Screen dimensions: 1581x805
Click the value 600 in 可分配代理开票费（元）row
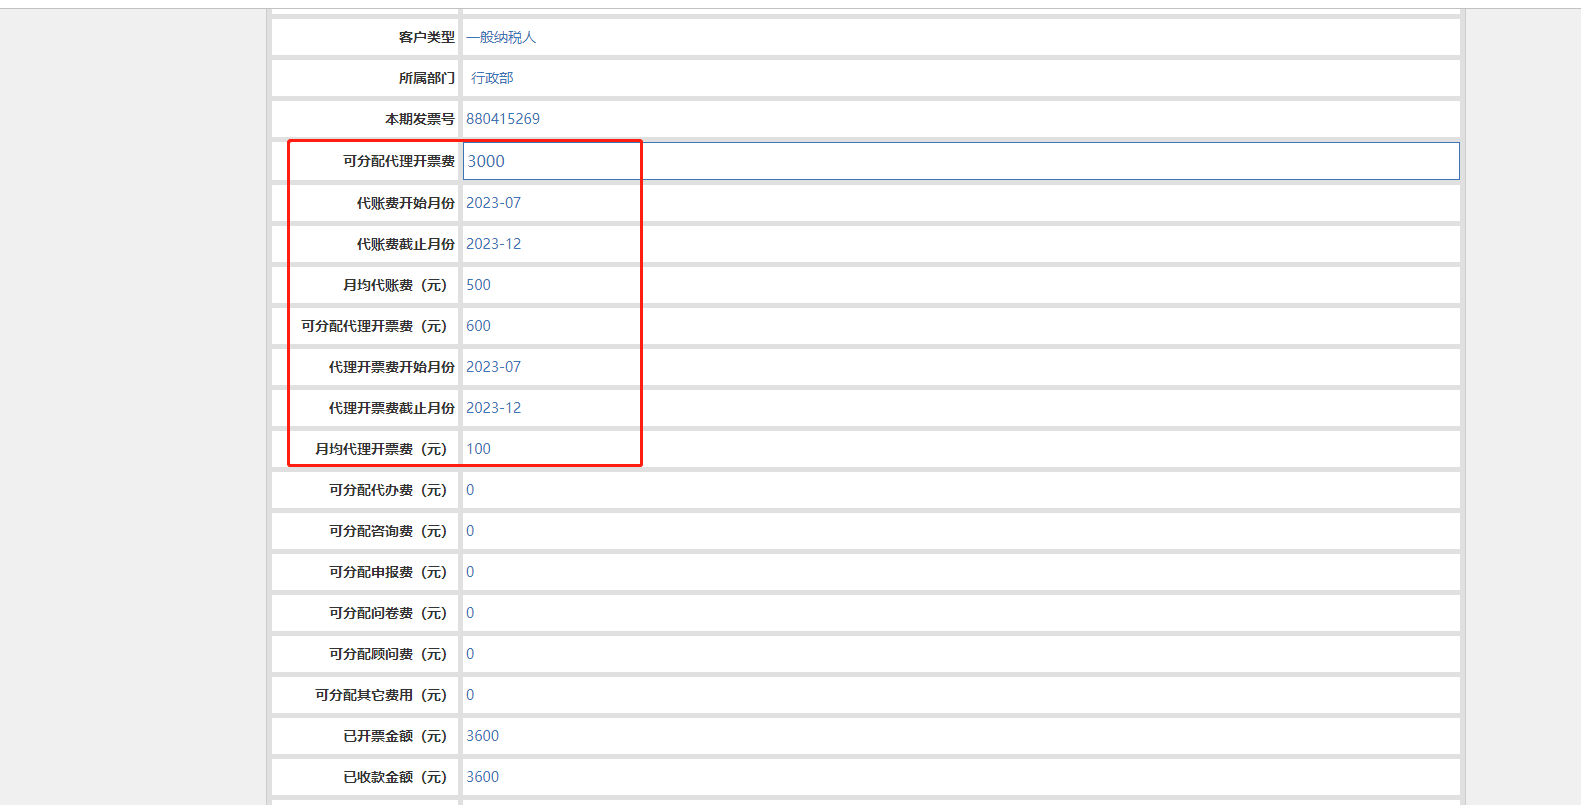pyautogui.click(x=479, y=326)
